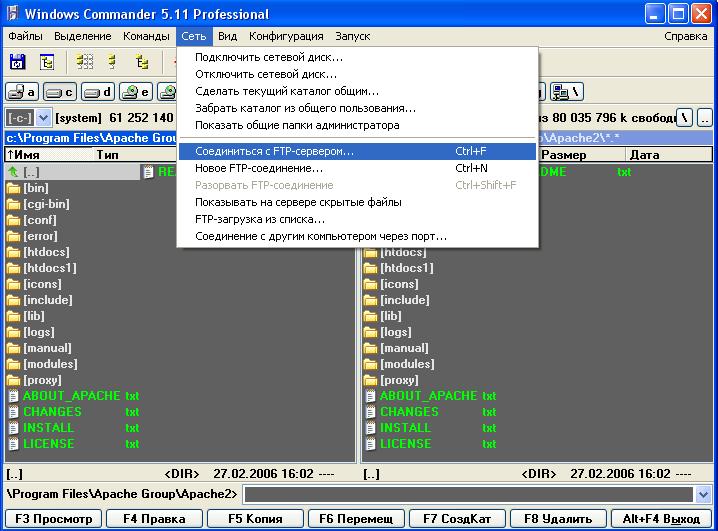This screenshot has width=718, height=531.
Task: Click LICENSE file icon in left panel
Action: click(x=14, y=444)
